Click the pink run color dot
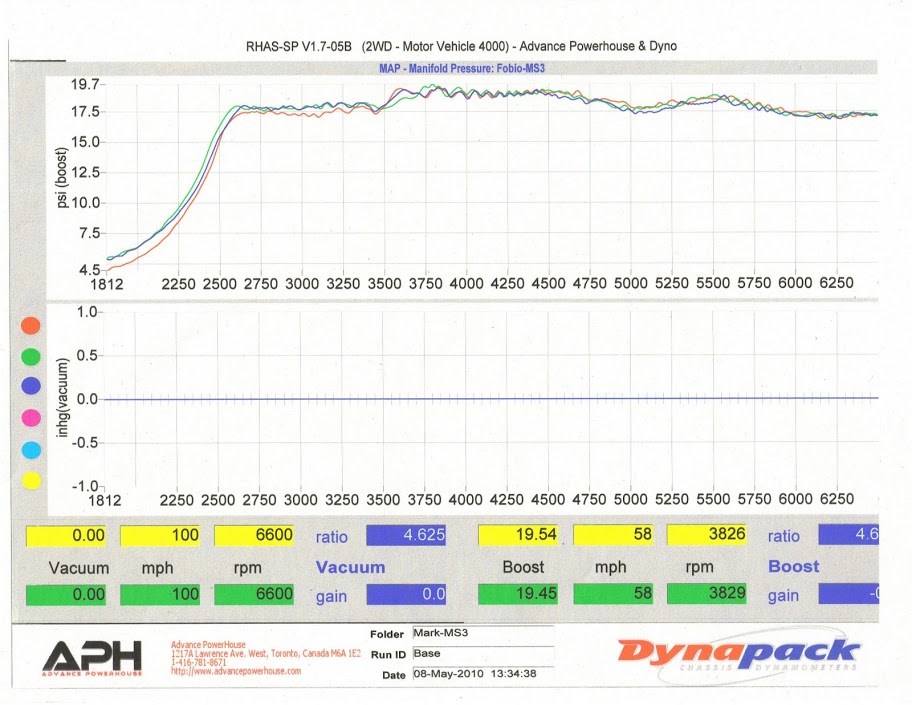 [31, 417]
